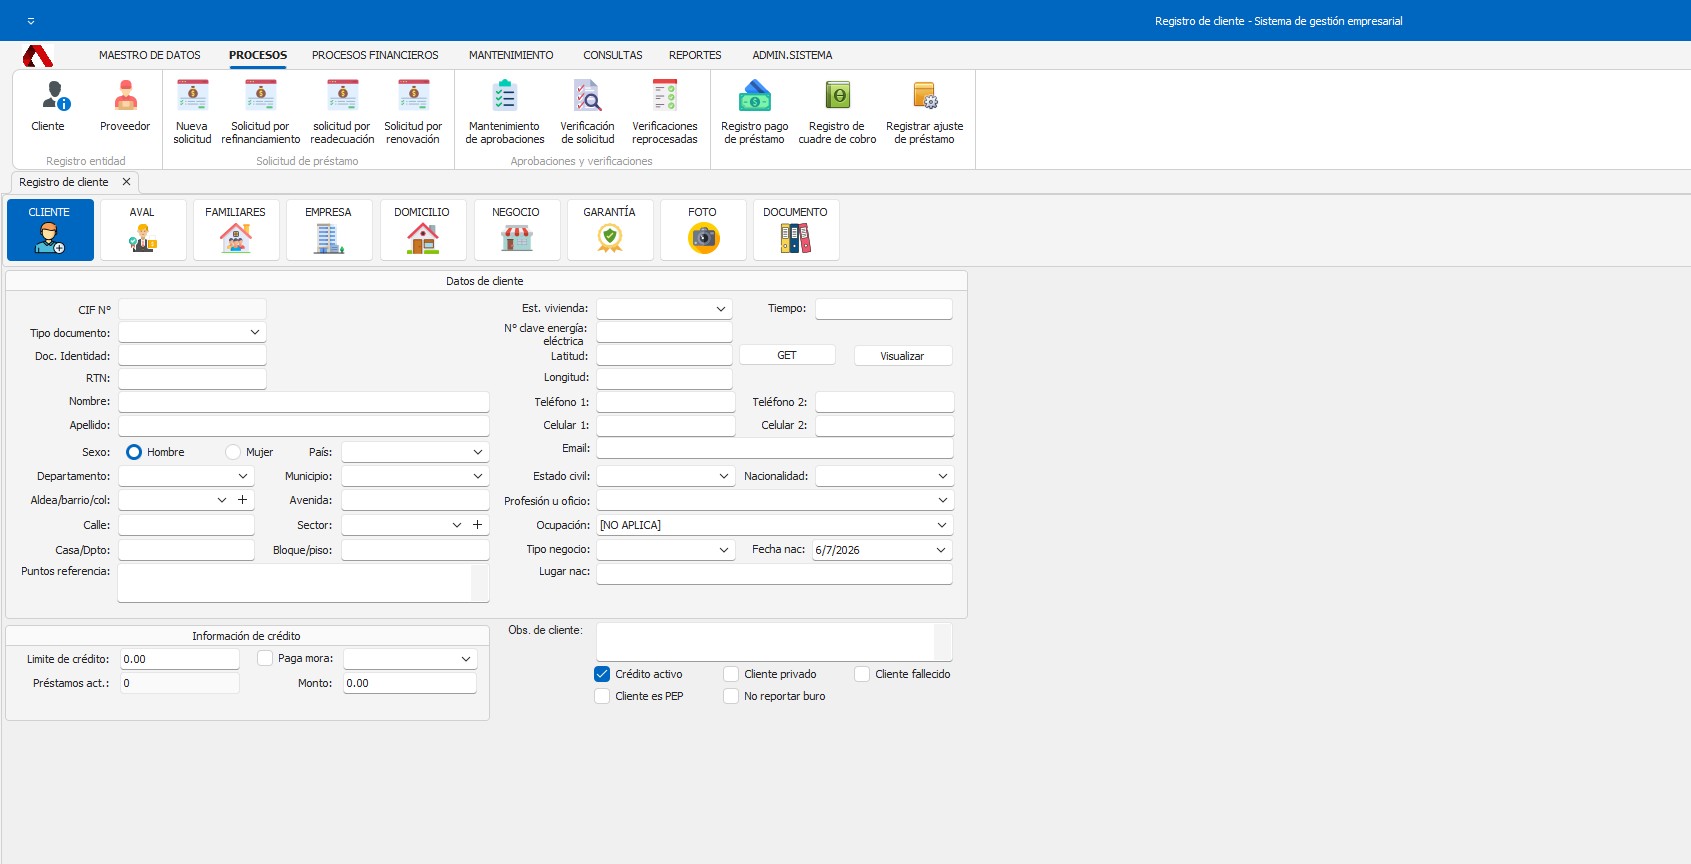
Task: Go to the GARANTÍA section
Action: click(610, 230)
